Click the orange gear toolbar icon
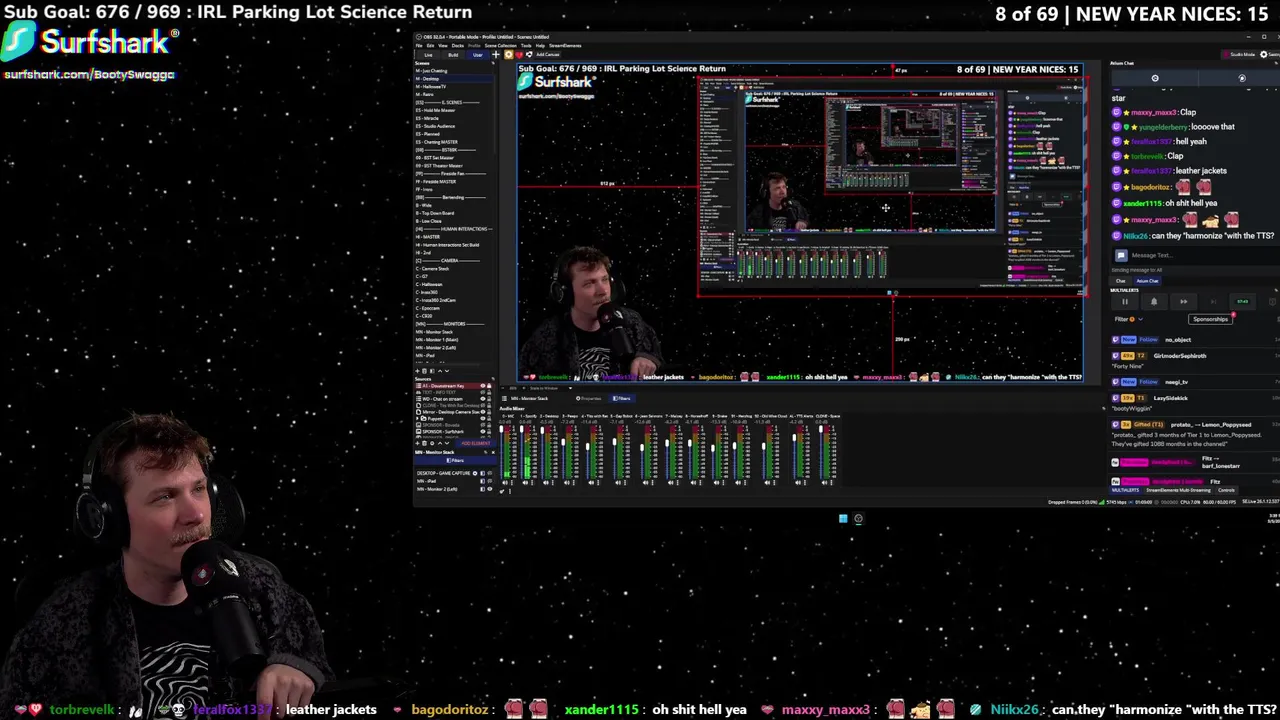This screenshot has height=720, width=1280. [x=509, y=55]
